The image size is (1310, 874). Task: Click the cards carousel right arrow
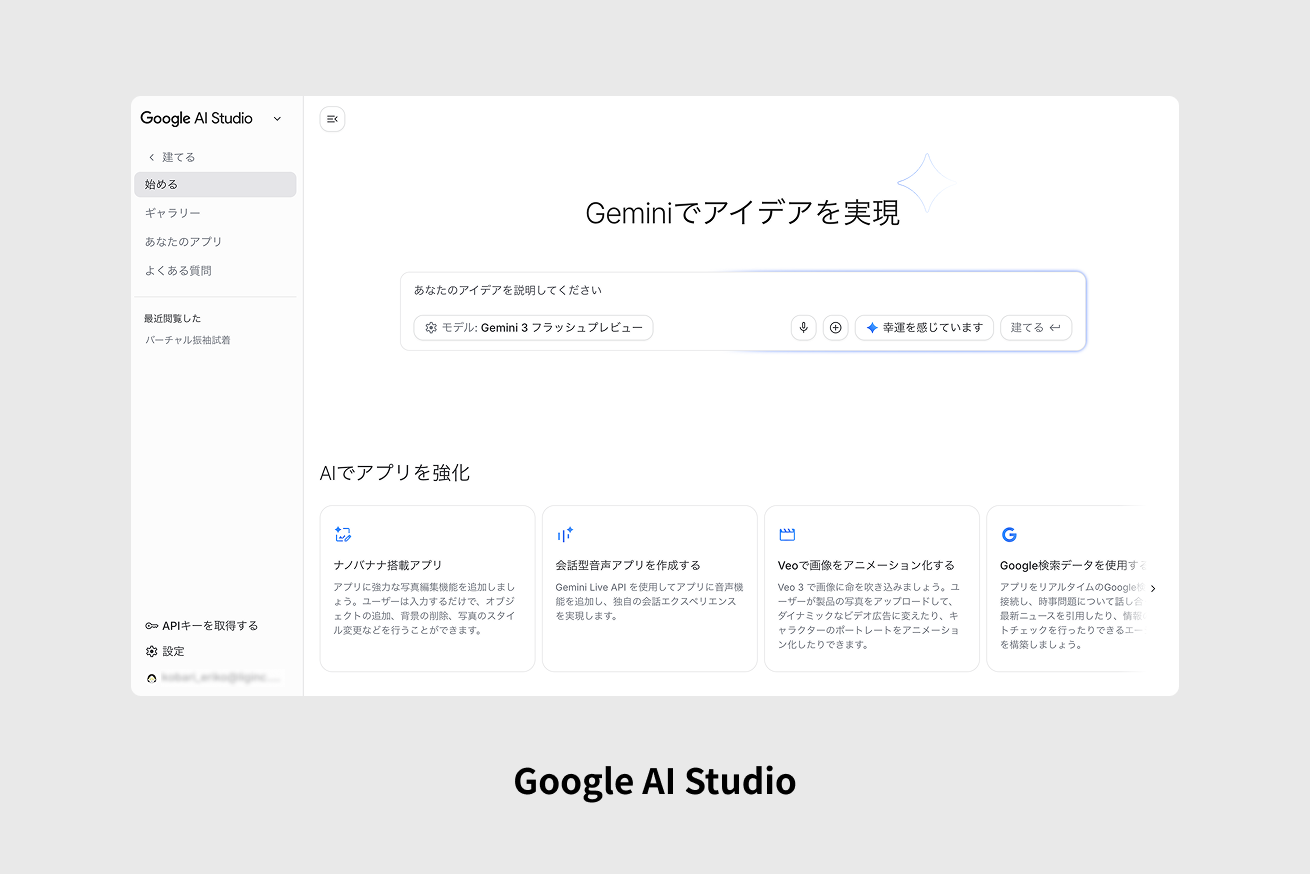point(1153,588)
